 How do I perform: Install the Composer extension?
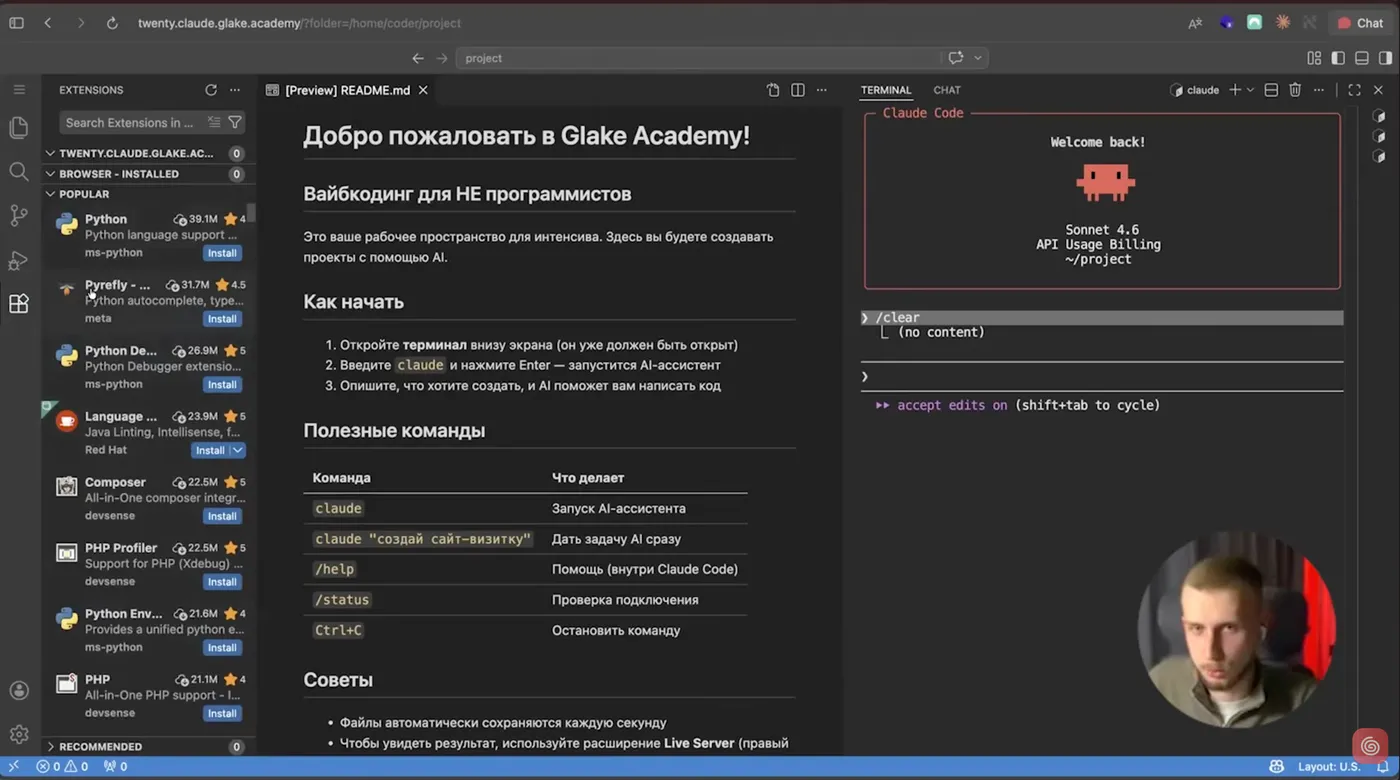[222, 516]
